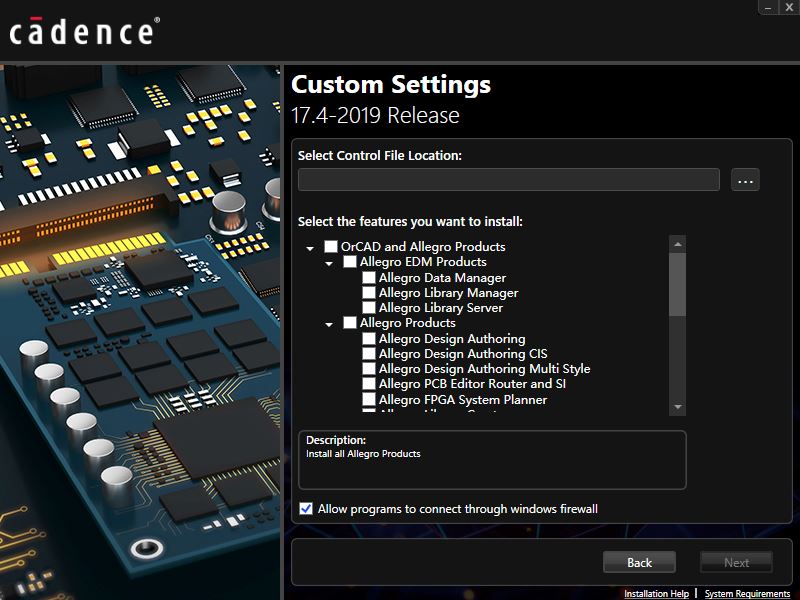800x600 pixels.
Task: Check the Allegro EDM Products checkbox
Action: (349, 262)
